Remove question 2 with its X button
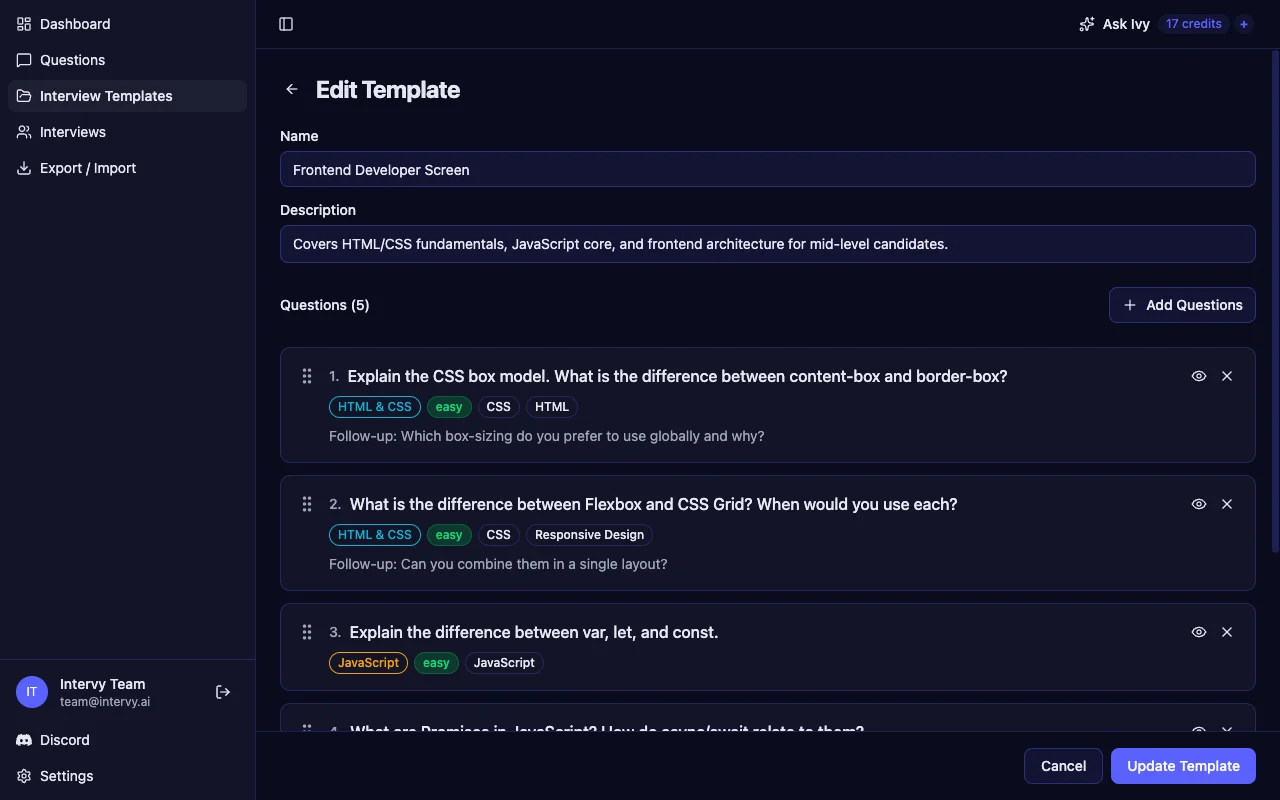The image size is (1280, 800). (x=1227, y=504)
